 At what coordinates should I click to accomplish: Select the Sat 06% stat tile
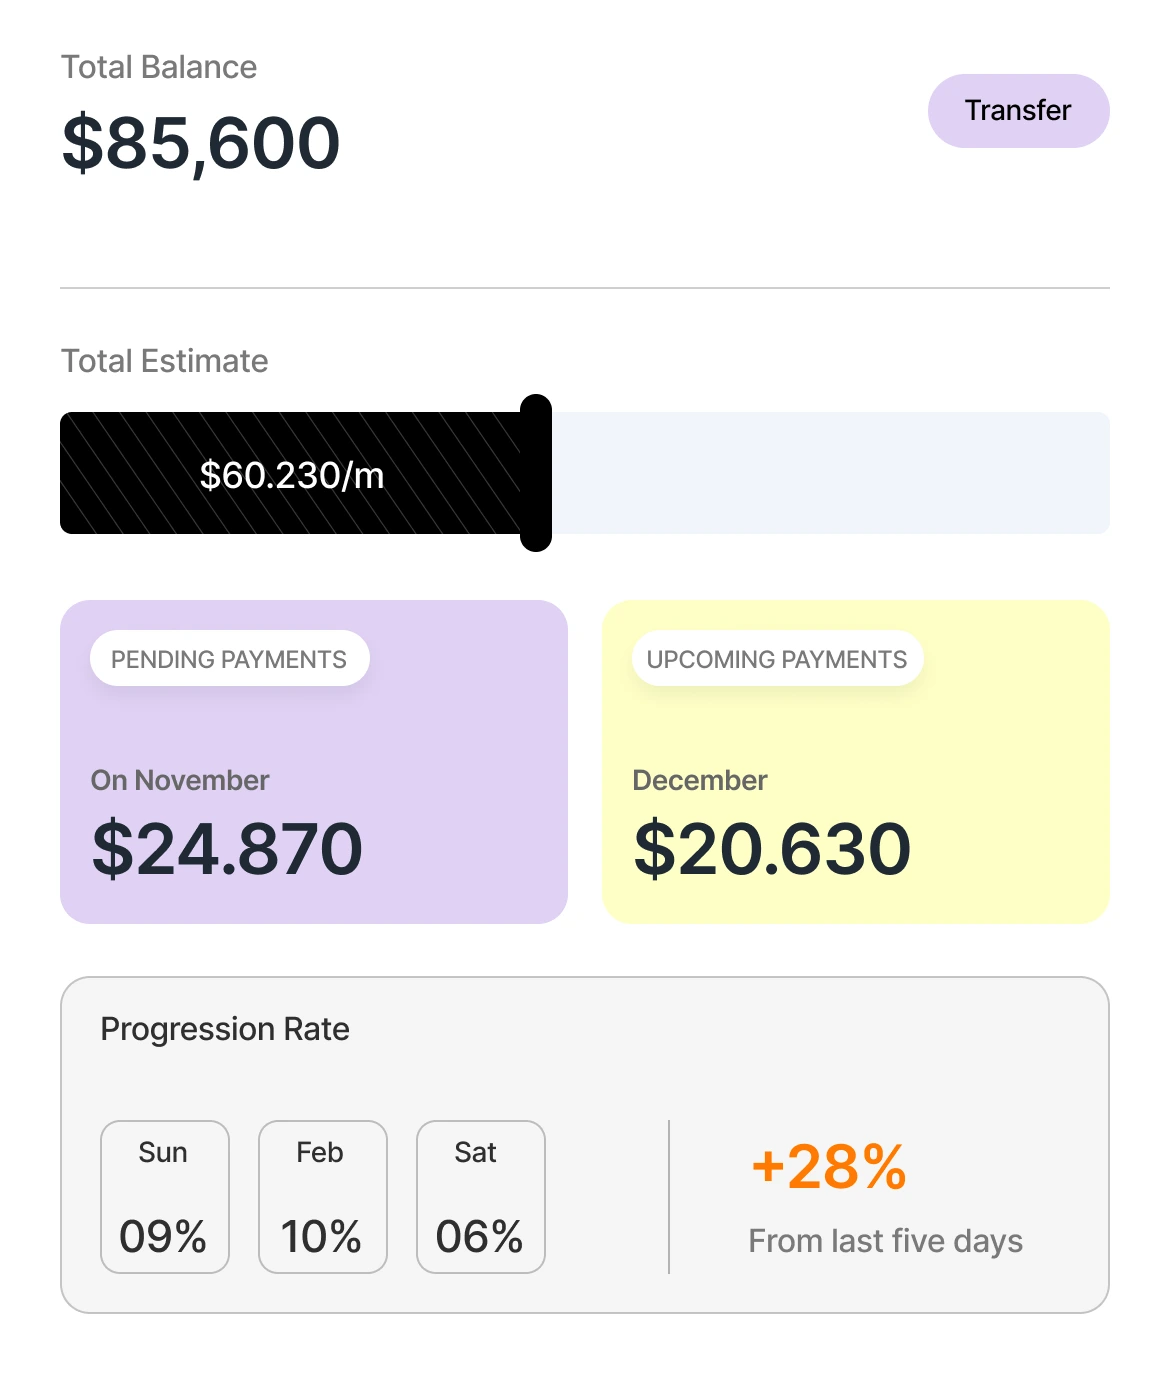pos(480,1196)
